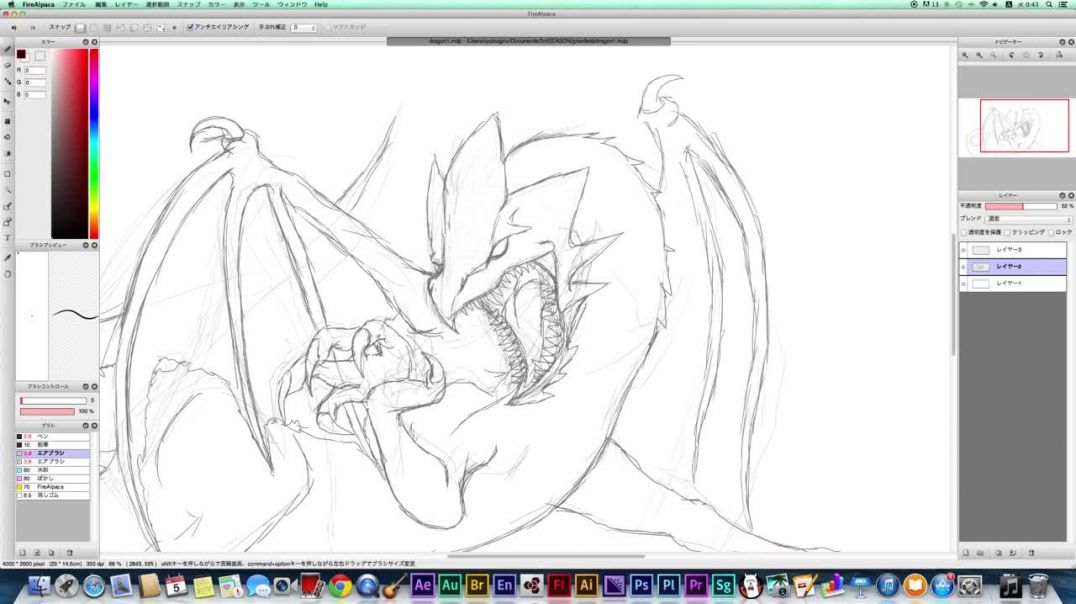1076x604 pixels.
Task: Click the 手ぶれ補正 correction stepper
Action: tap(313, 27)
